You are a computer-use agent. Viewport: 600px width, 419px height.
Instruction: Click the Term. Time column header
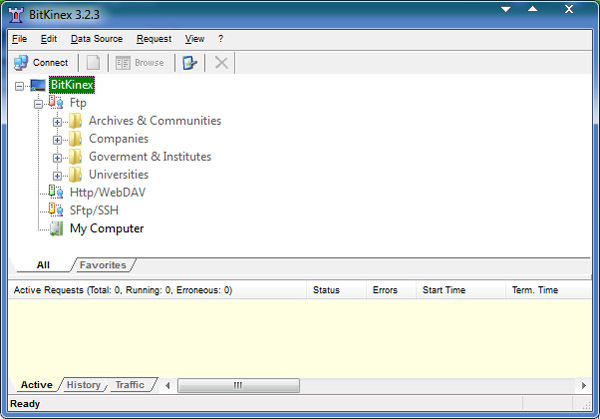point(549,290)
